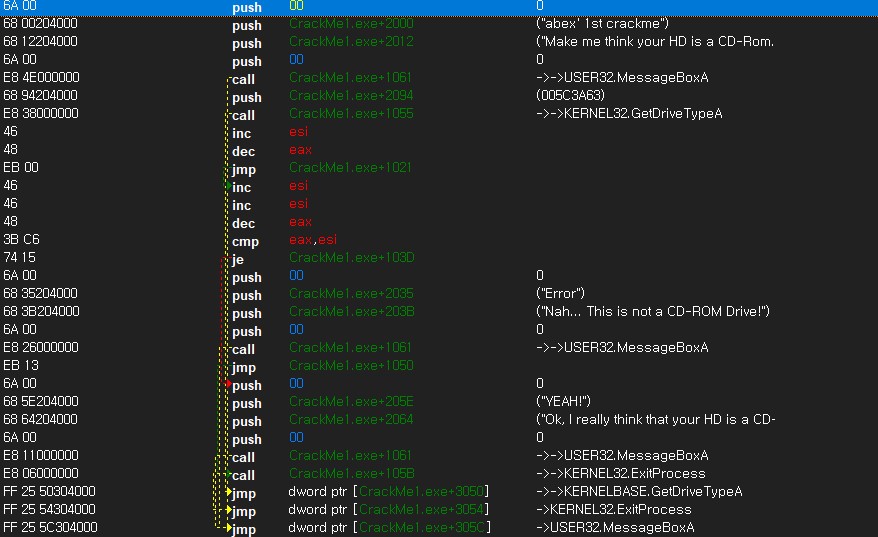Screen dimensions: 878x537
Task: Click call target CrackMe1.exe+1061 with bytes E8 4E000000
Action: click(x=350, y=77)
